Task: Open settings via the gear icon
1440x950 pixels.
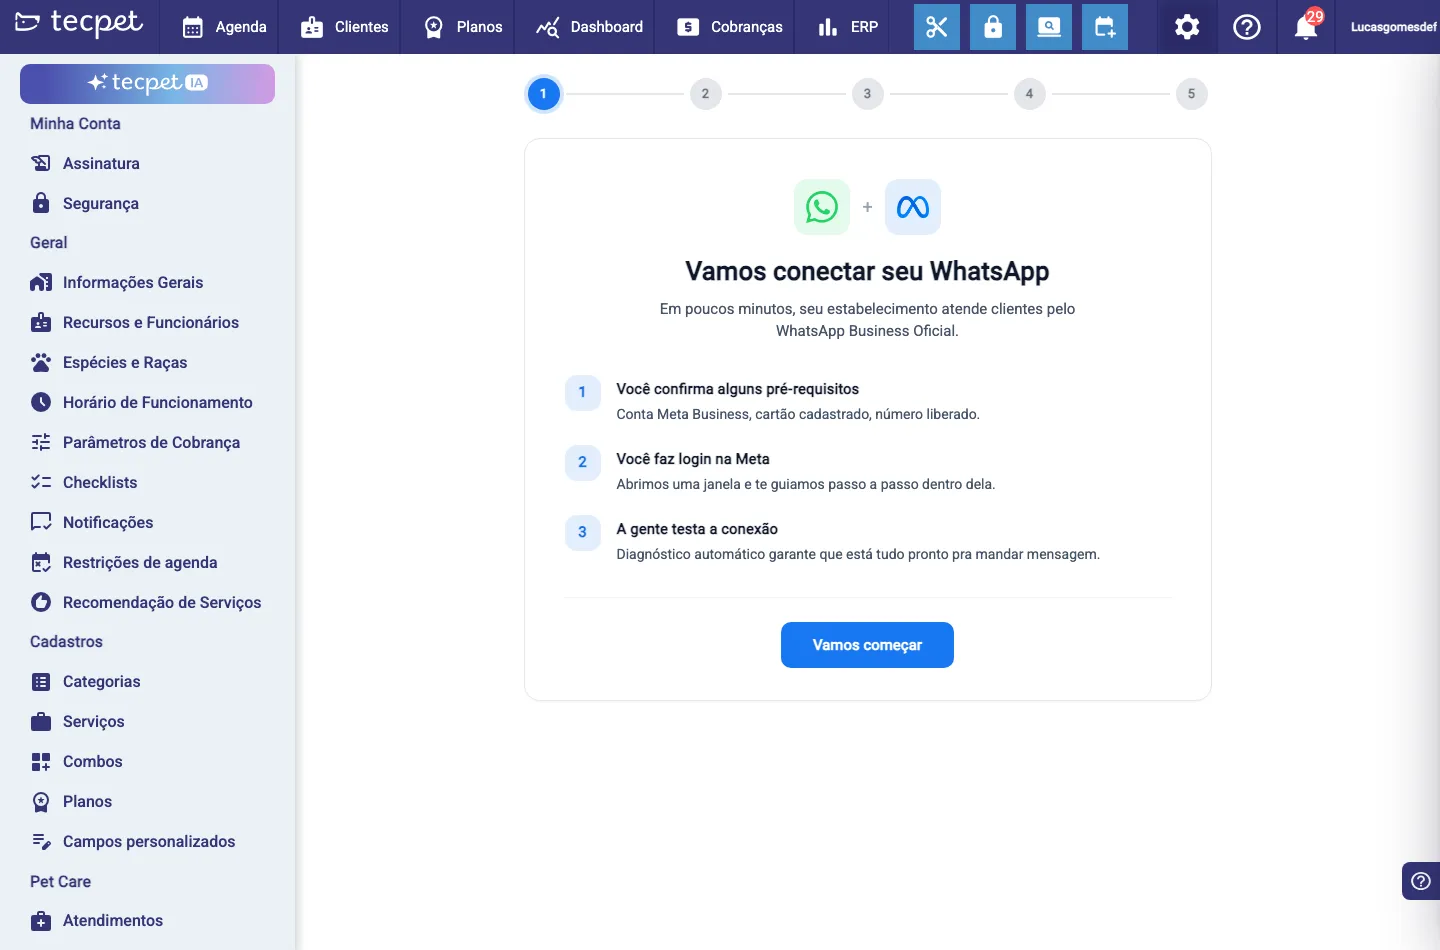Action: tap(1187, 27)
